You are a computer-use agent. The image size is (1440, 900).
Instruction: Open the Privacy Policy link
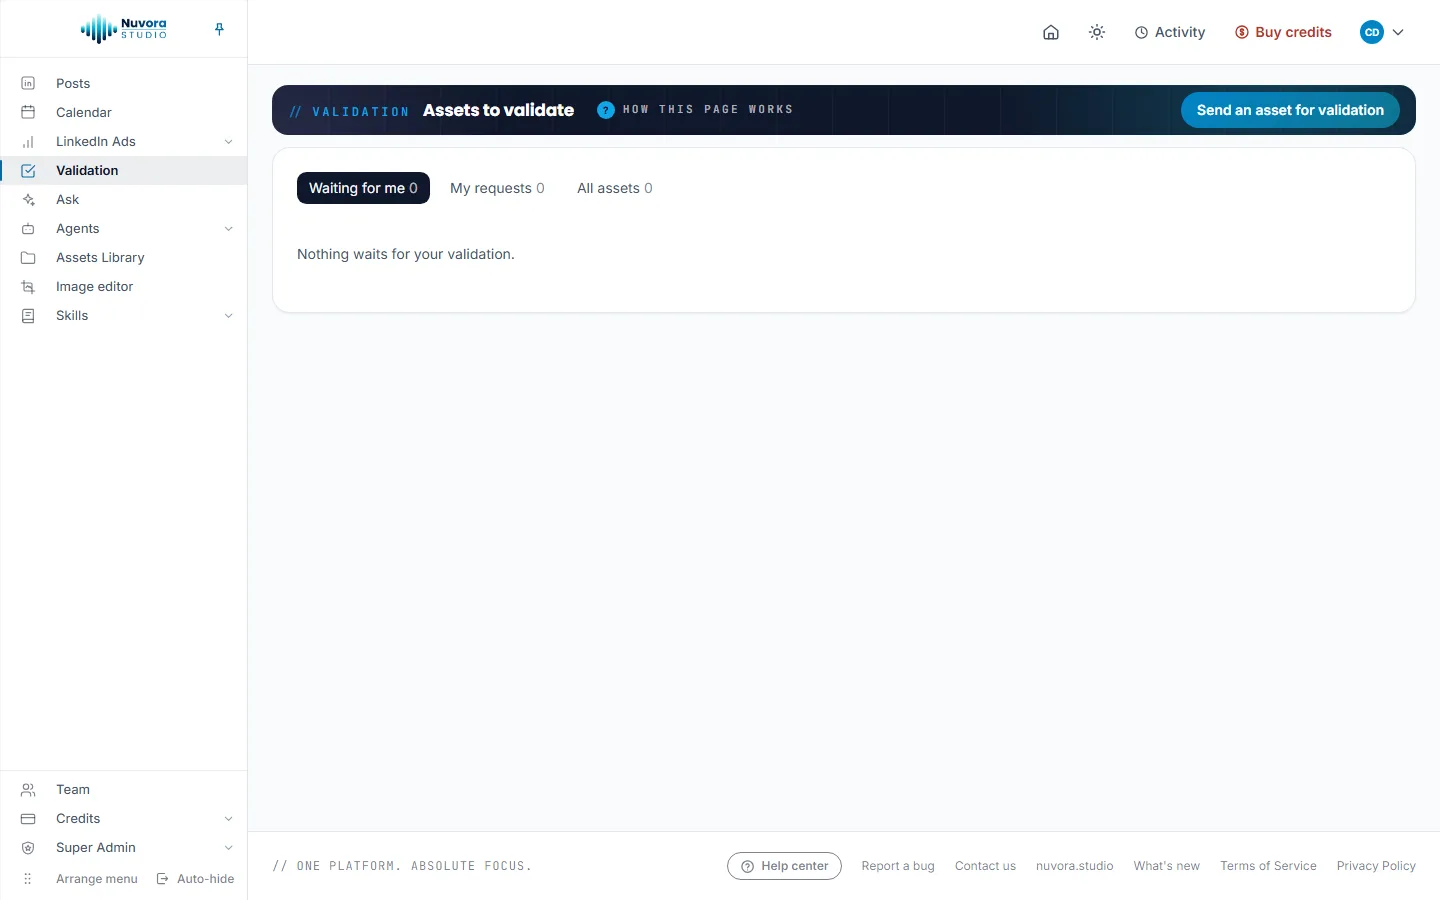[x=1376, y=866]
